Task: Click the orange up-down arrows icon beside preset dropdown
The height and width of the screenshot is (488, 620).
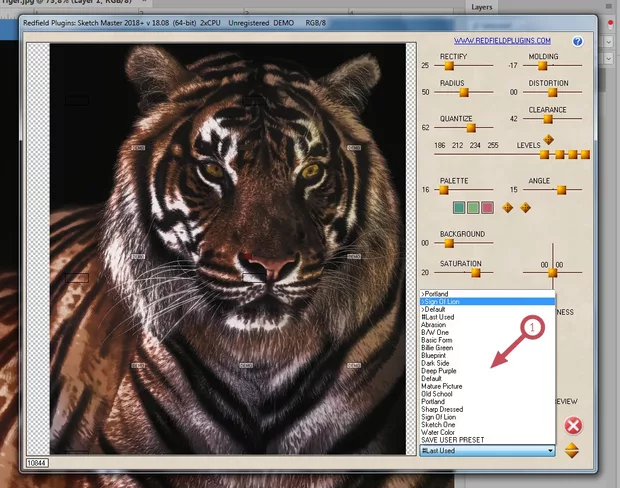Action: [572, 451]
